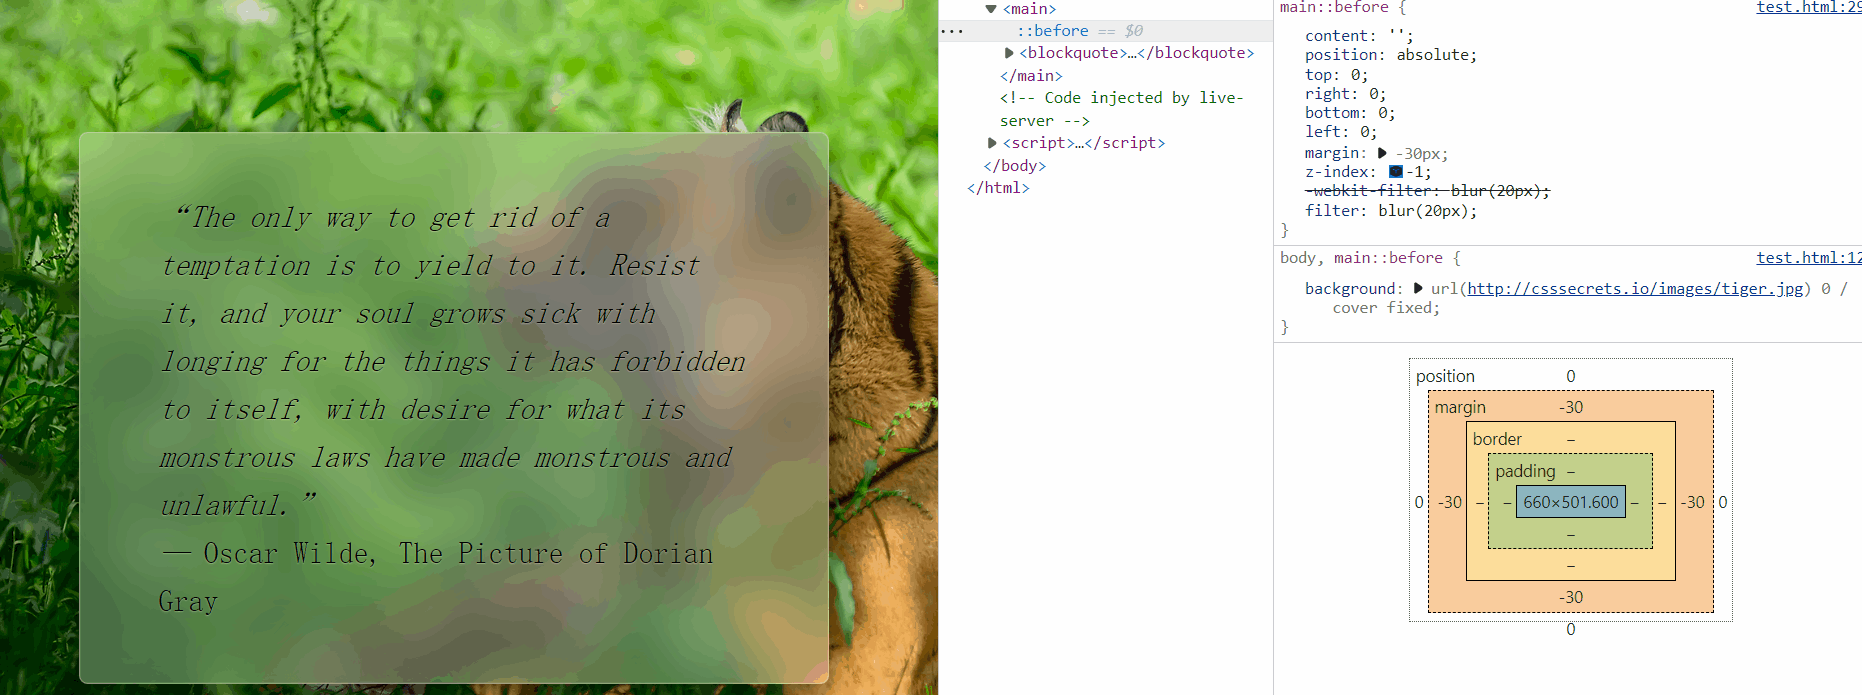The width and height of the screenshot is (1862, 695).
Task: Edit the bottom: 0 declaration
Action: (1350, 113)
